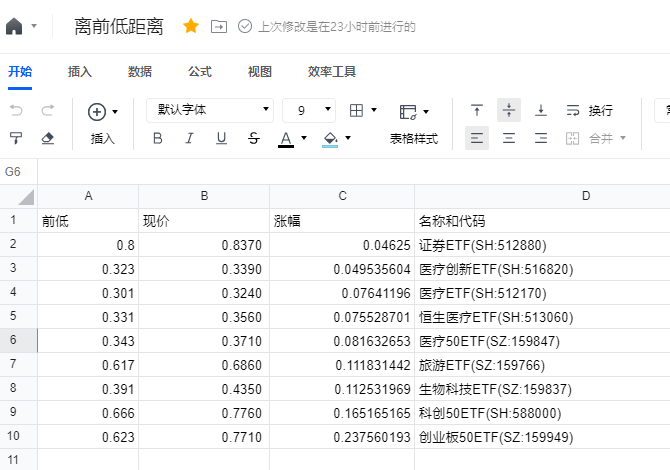Apply the fill color bucket

tap(330, 139)
